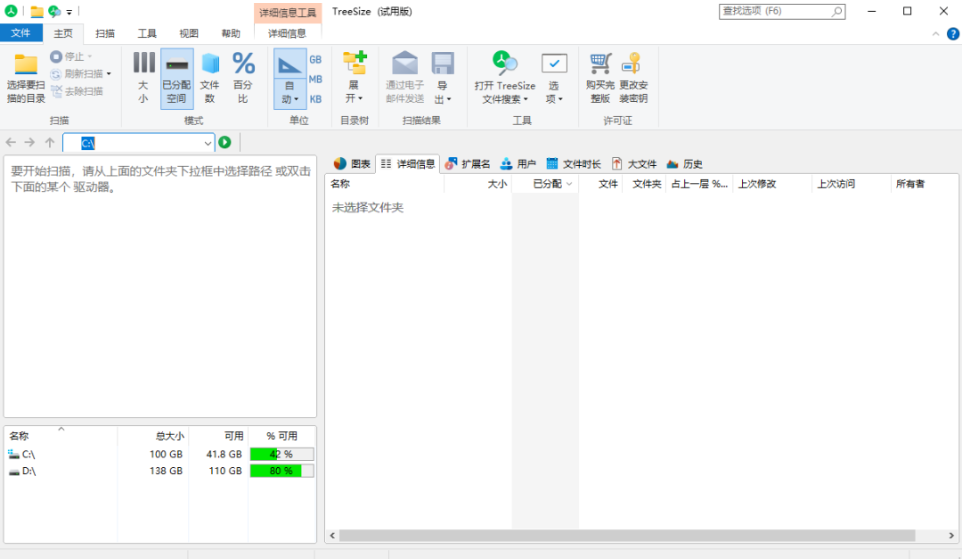Click the Buy Full Version cart icon
963x559 pixels.
(600, 63)
